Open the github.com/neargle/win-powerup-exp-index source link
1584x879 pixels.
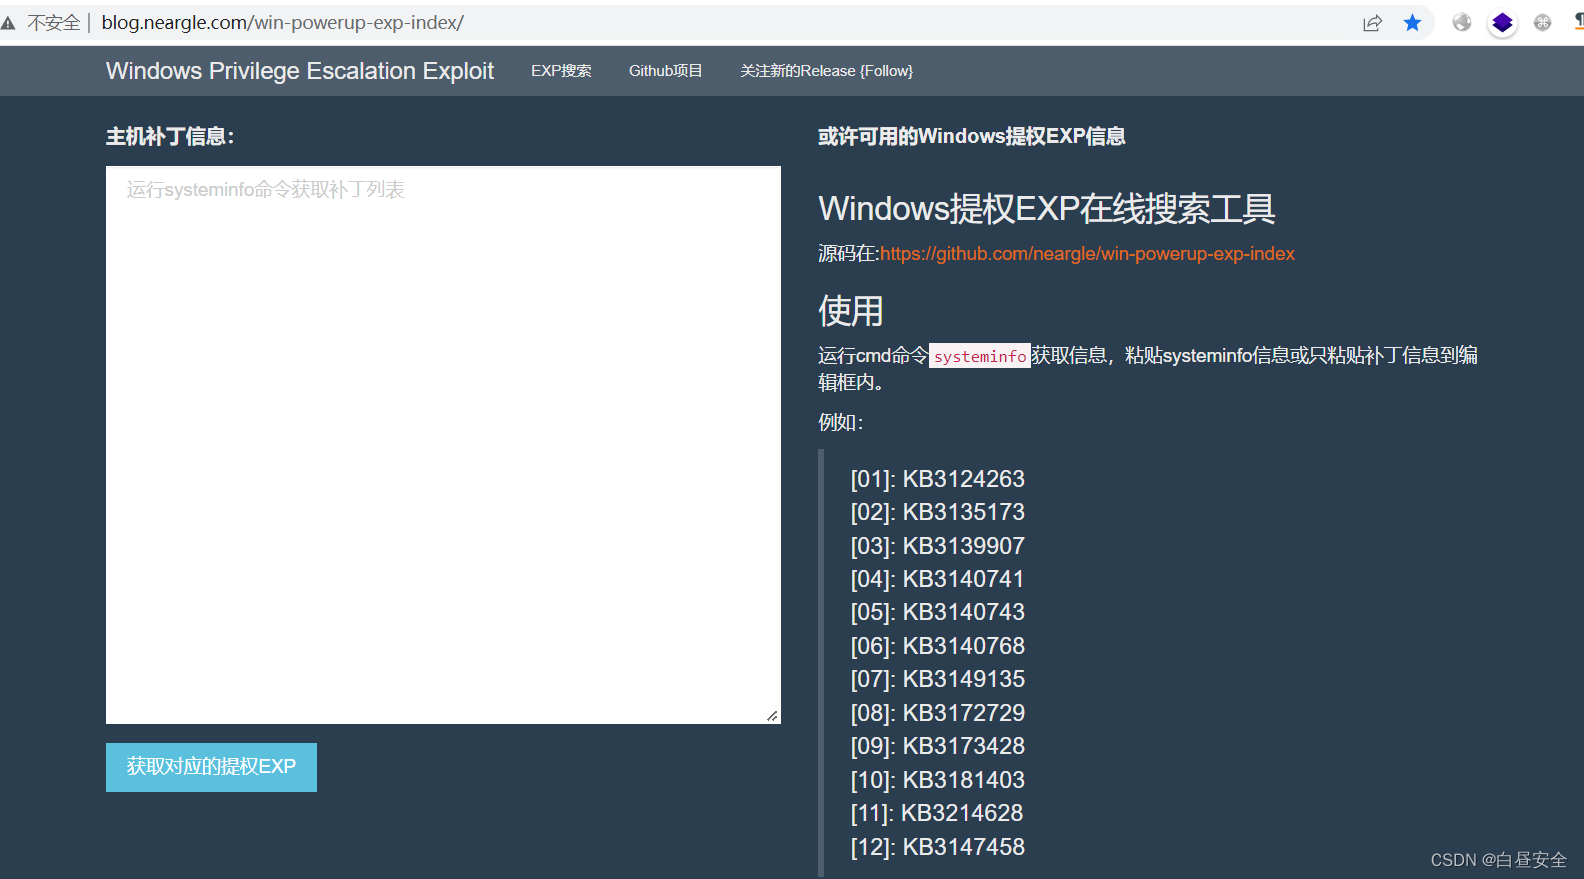click(1087, 254)
